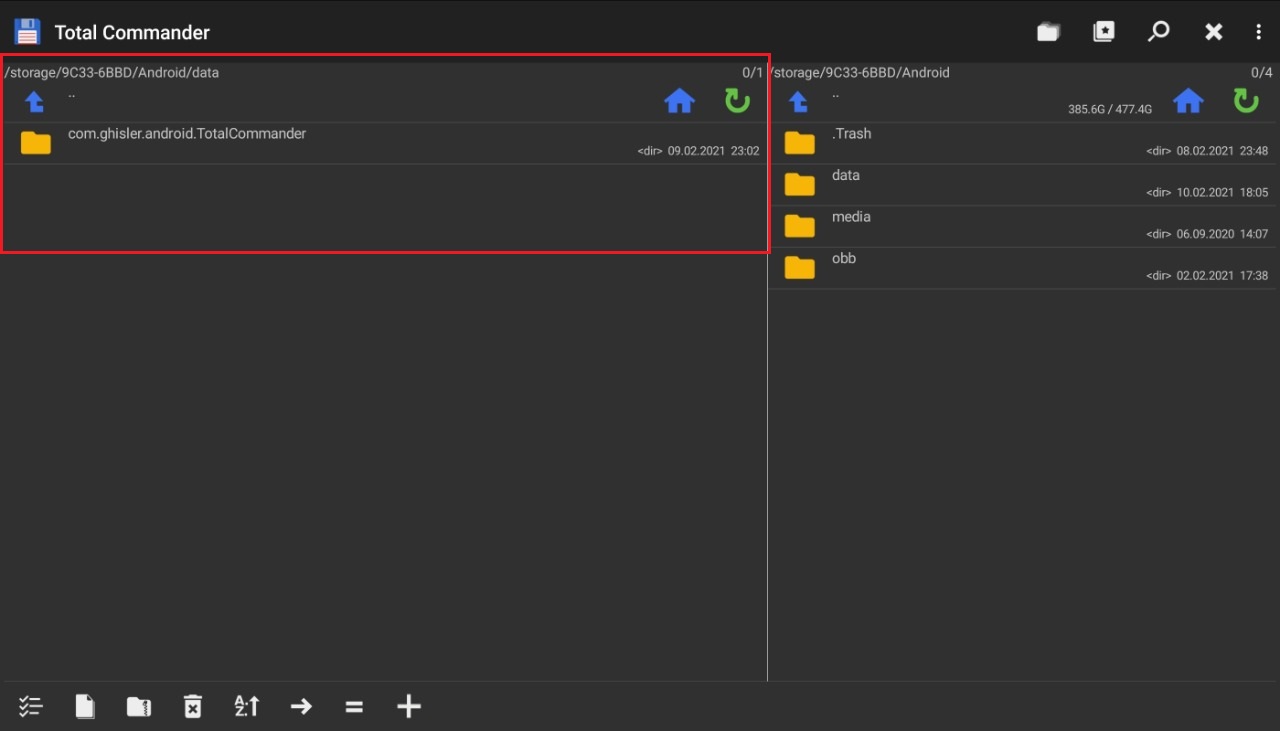Click the left panel parent '..' entry
1280x731 pixels.
click(x=72, y=95)
